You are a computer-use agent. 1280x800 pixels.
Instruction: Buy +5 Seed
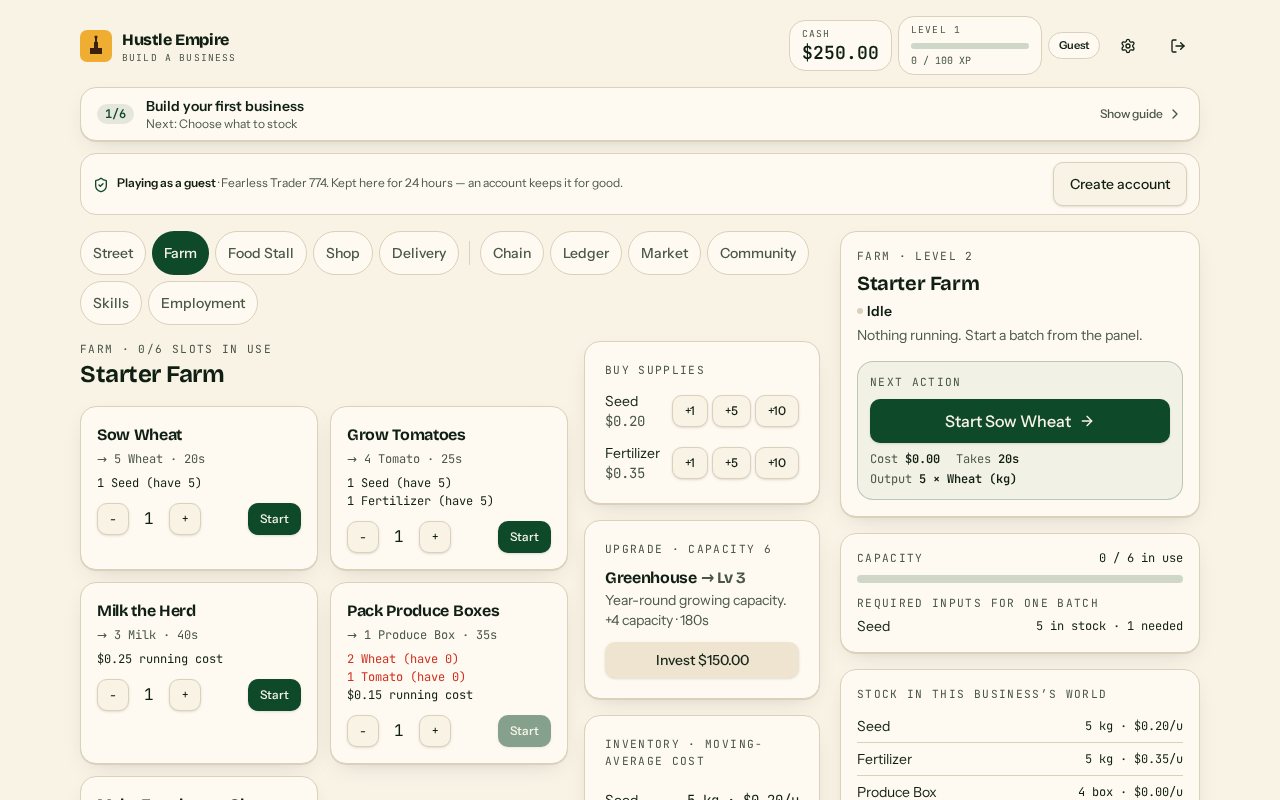click(731, 411)
